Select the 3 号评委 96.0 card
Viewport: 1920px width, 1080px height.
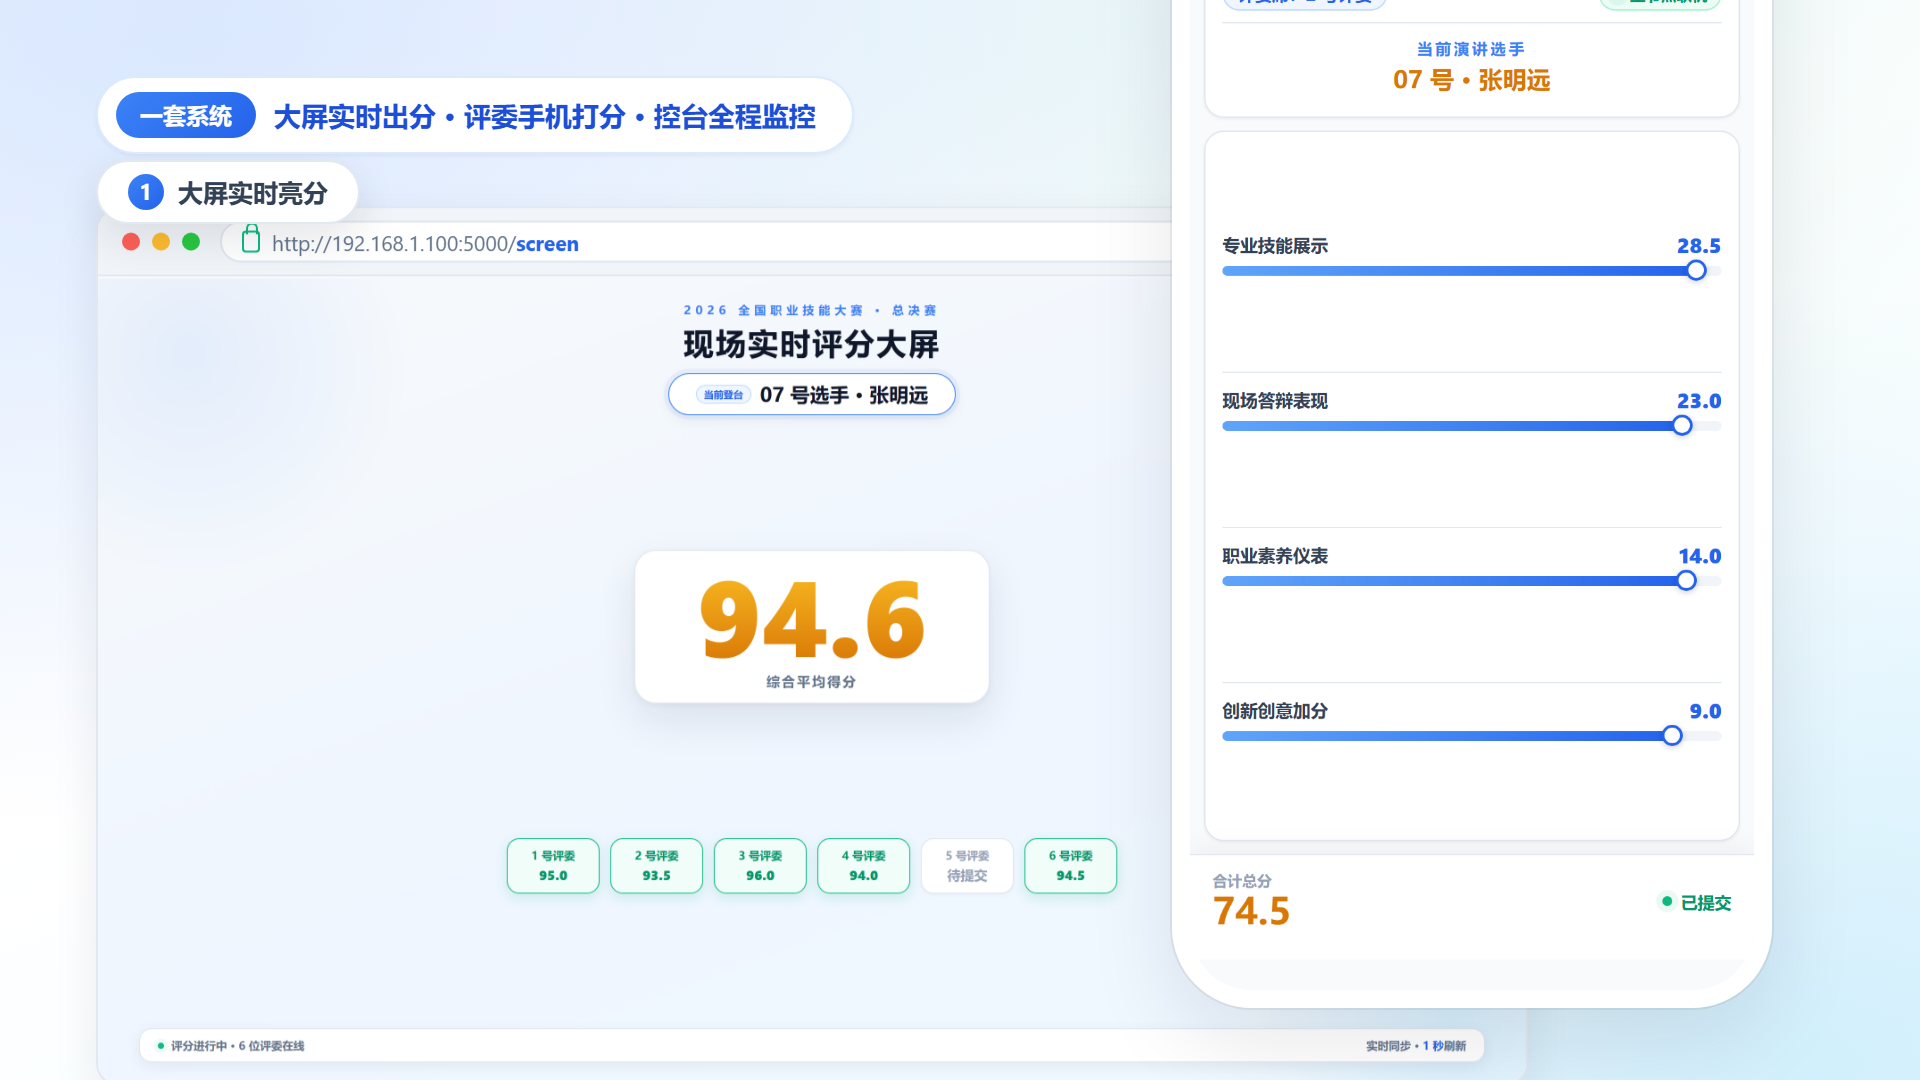click(760, 866)
